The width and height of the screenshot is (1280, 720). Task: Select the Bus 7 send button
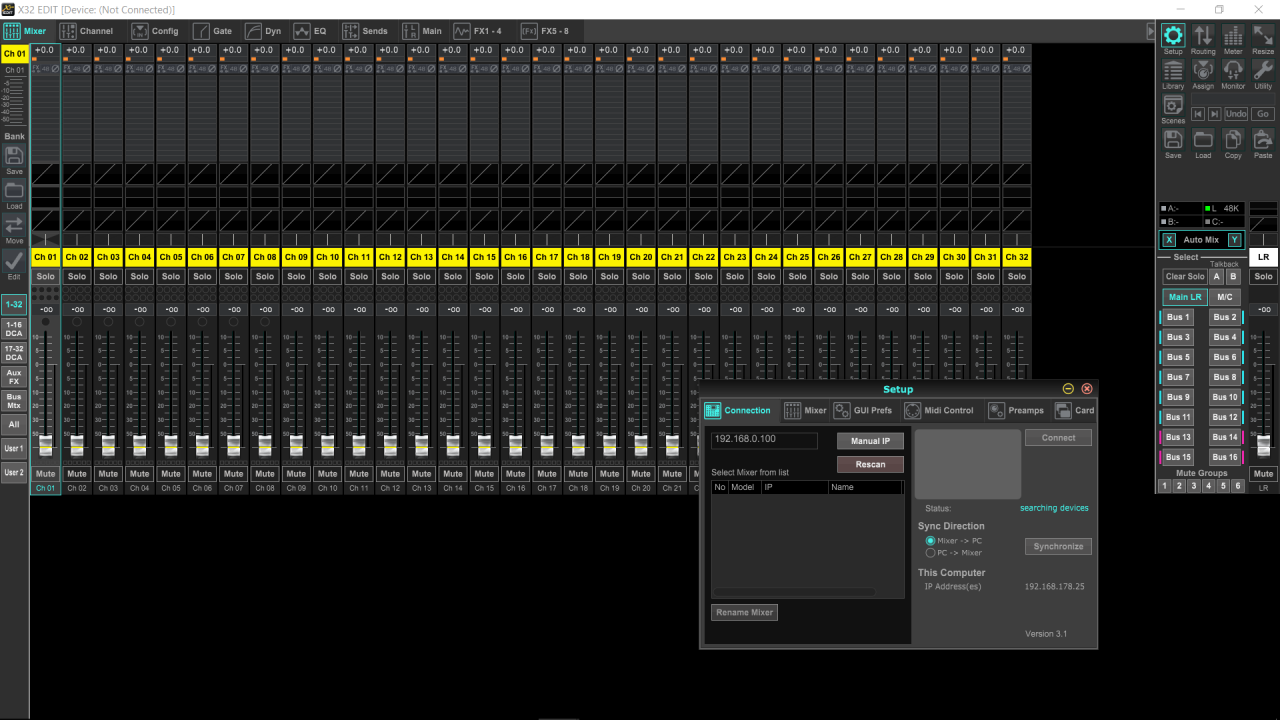[1178, 377]
